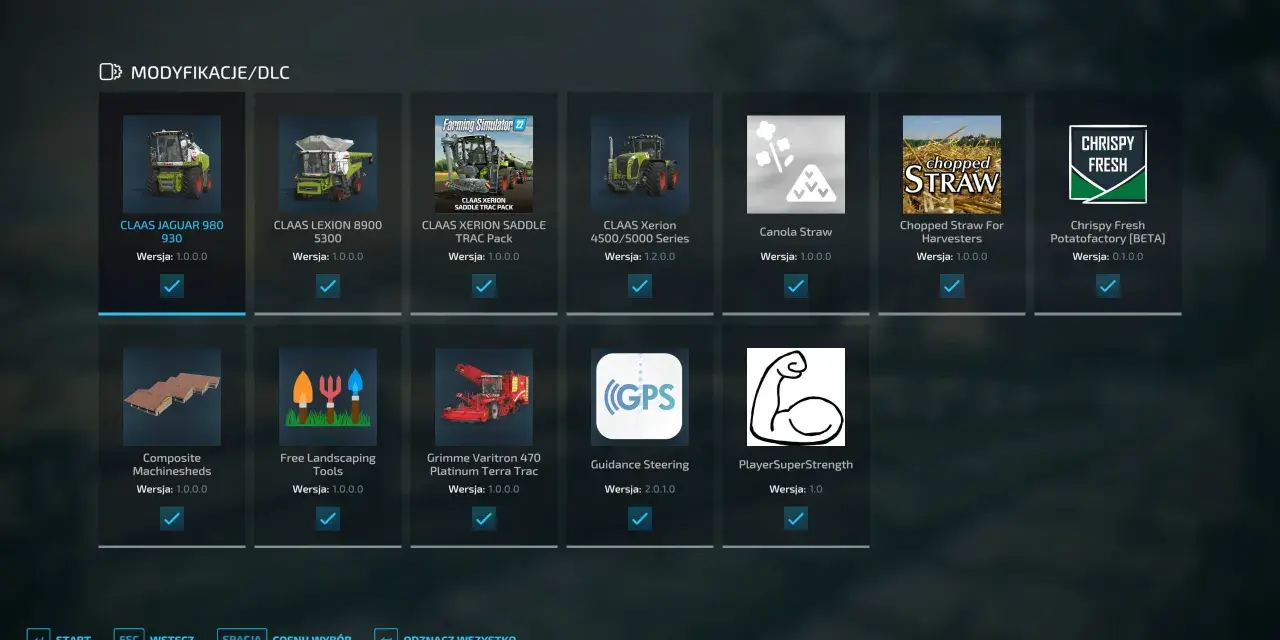Pick the Composite Machinesheds thumbnail

click(172, 397)
